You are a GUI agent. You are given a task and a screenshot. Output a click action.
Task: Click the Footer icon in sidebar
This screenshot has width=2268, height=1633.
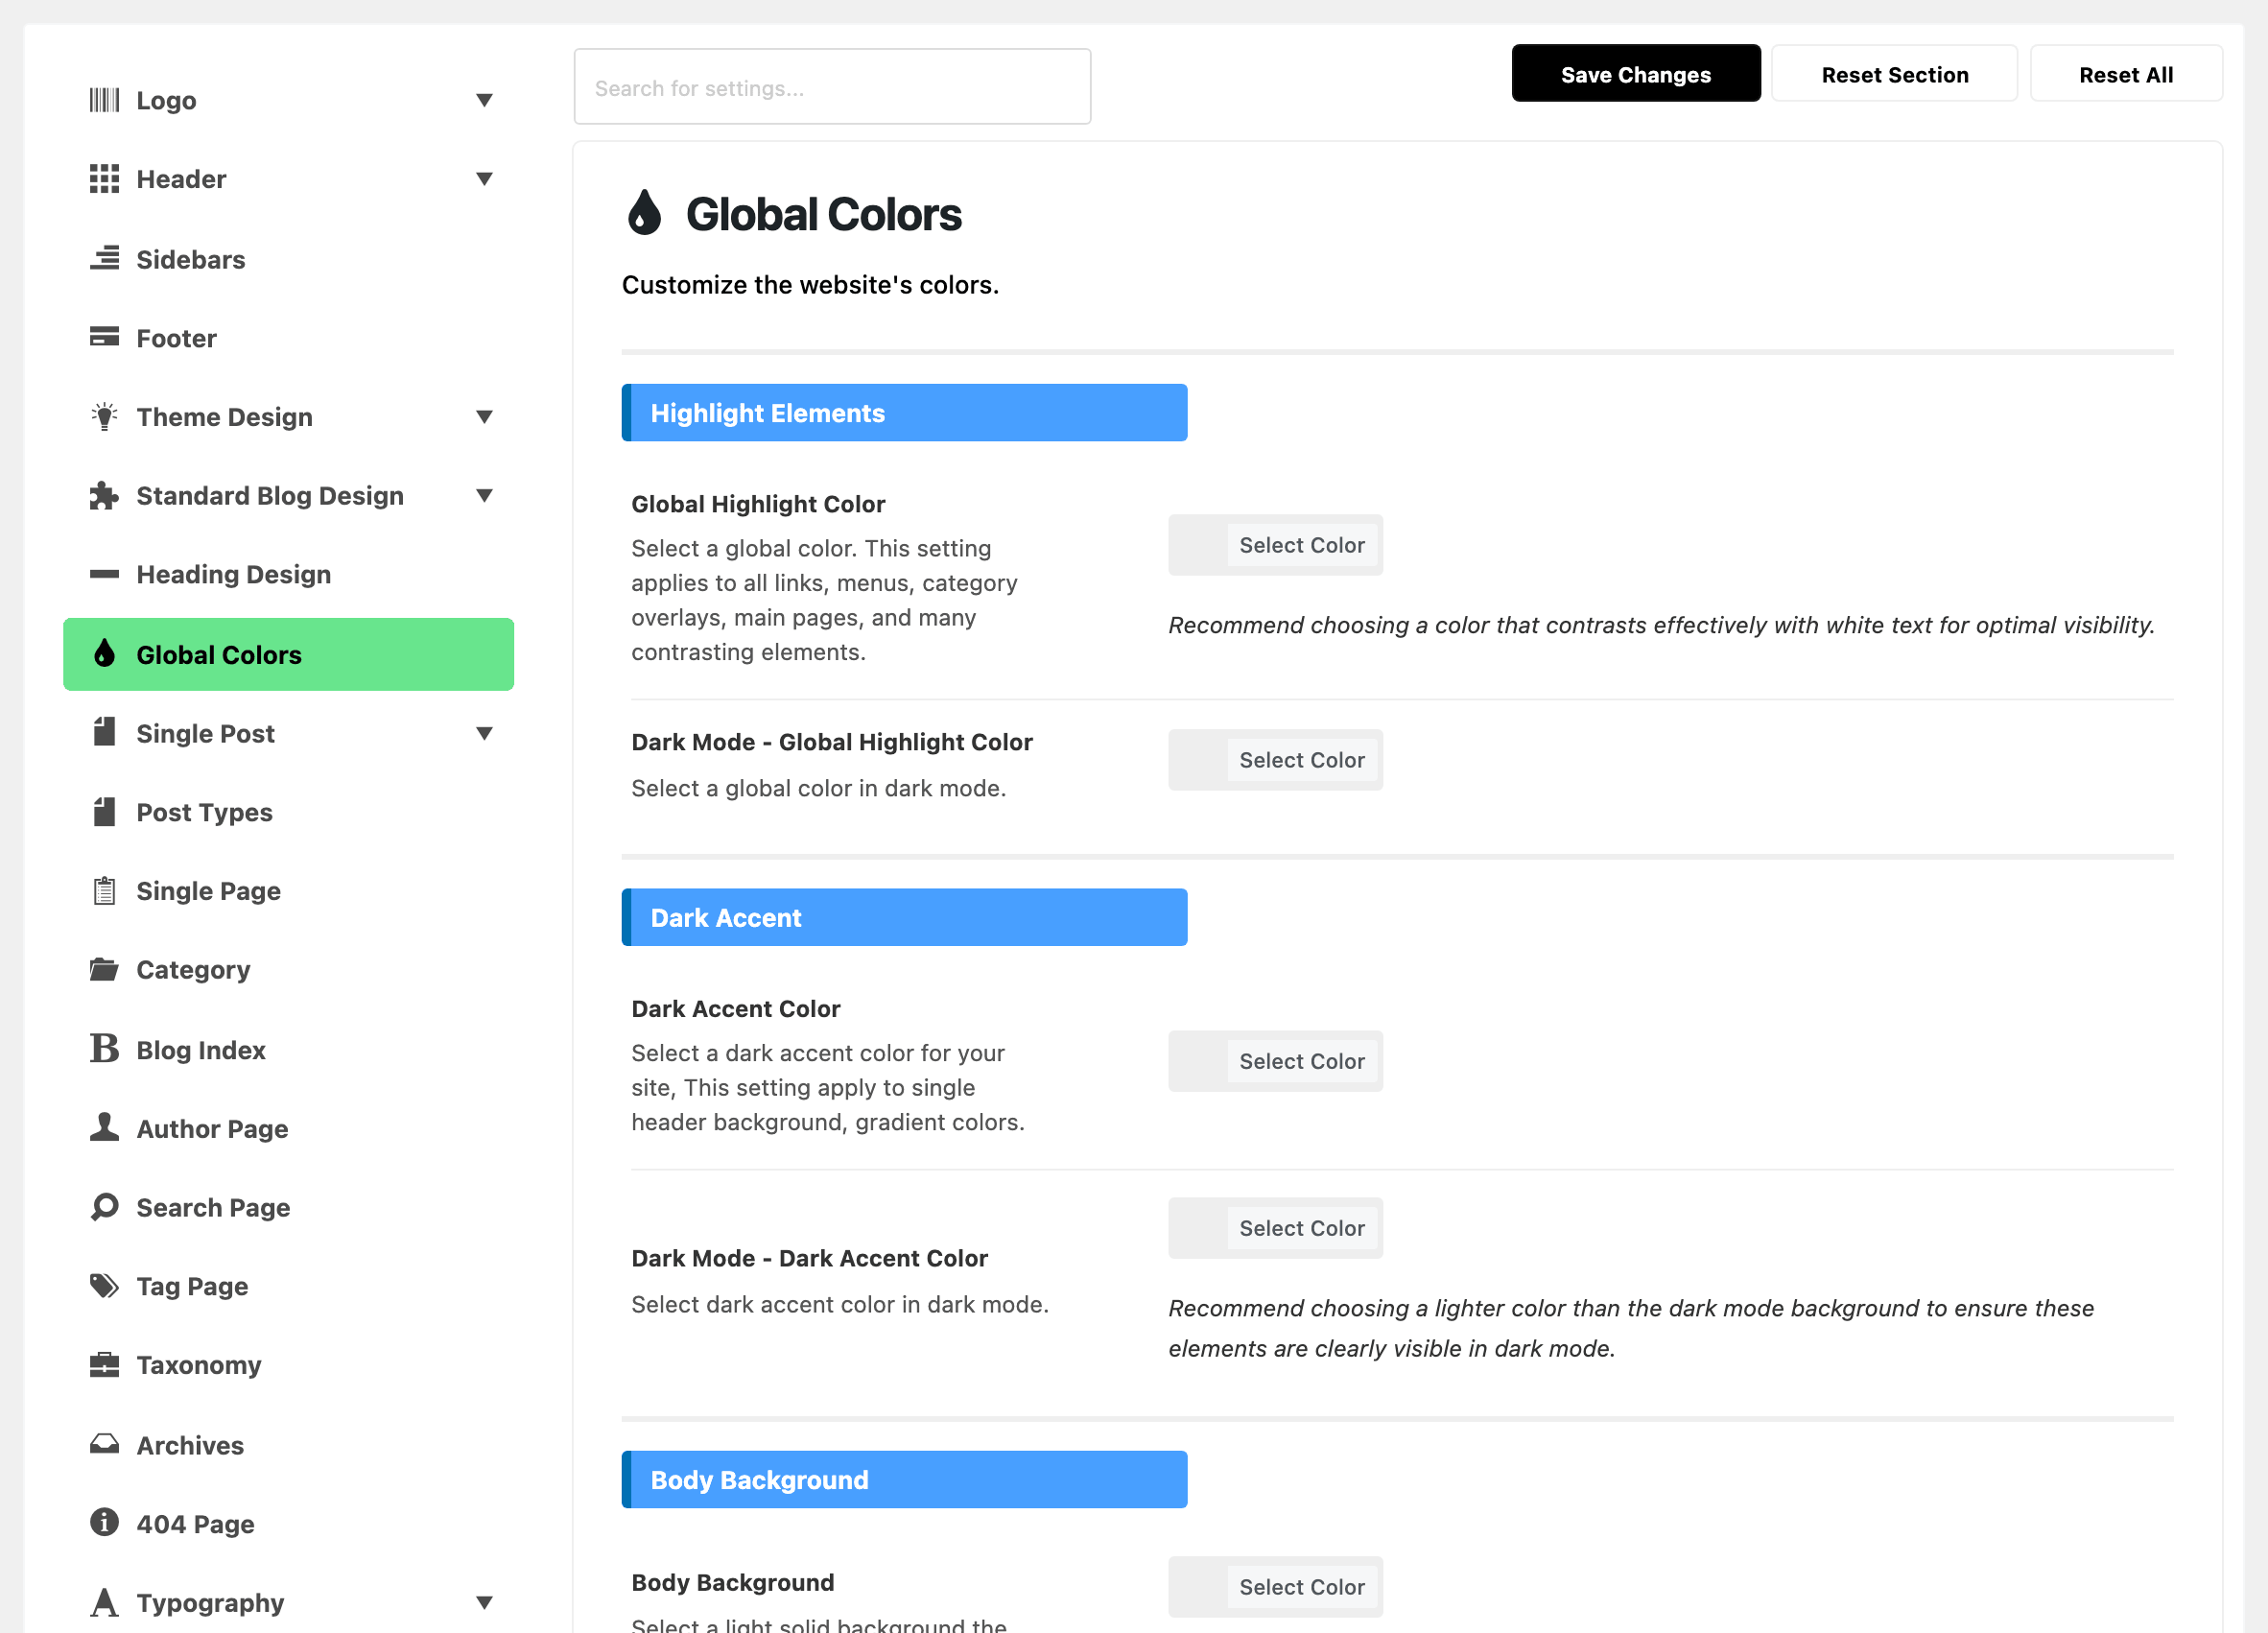104,337
